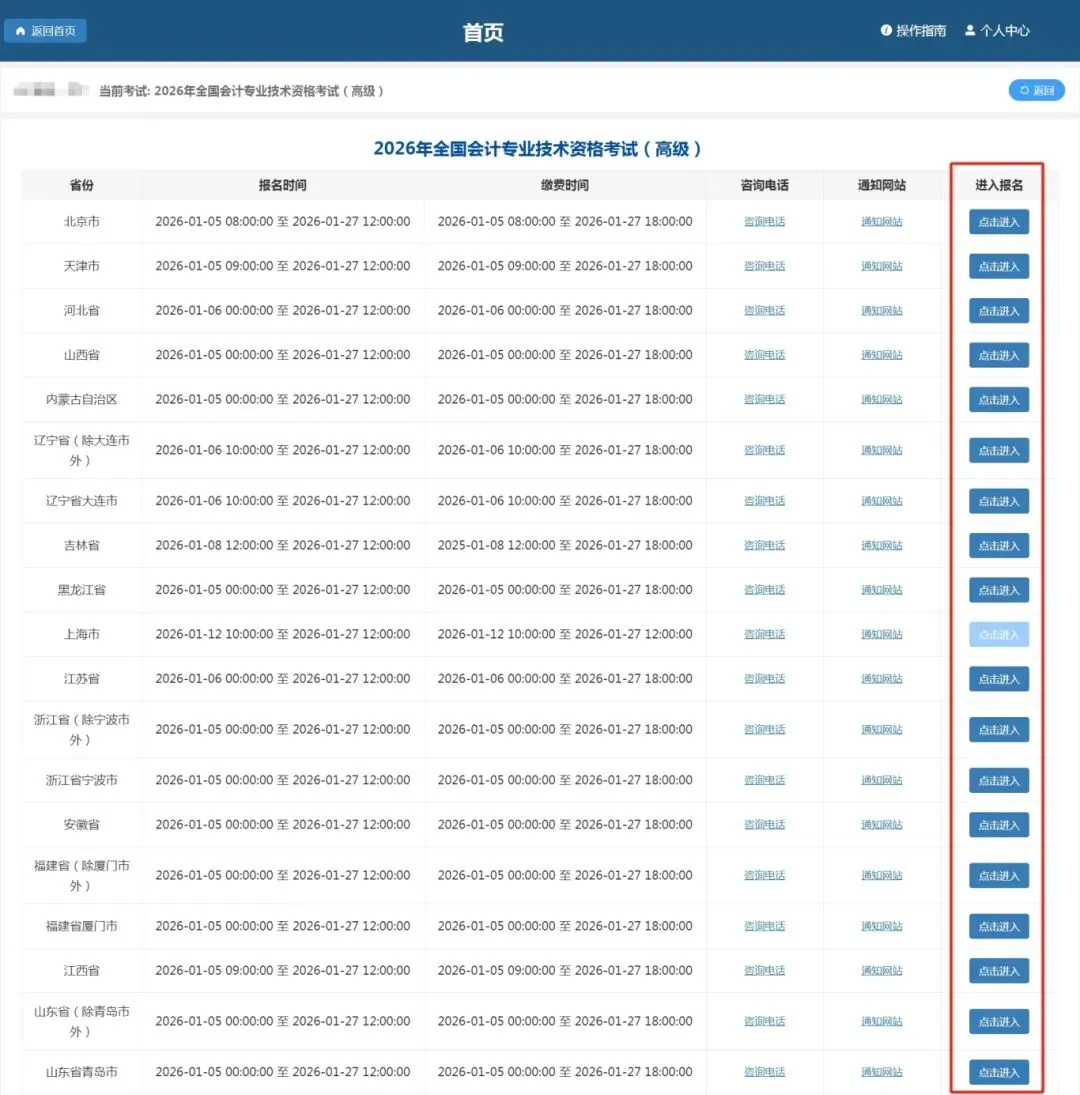Open 通知网站 link for 山东省青岛市
Image resolution: width=1080 pixels, height=1095 pixels.
coord(882,1072)
